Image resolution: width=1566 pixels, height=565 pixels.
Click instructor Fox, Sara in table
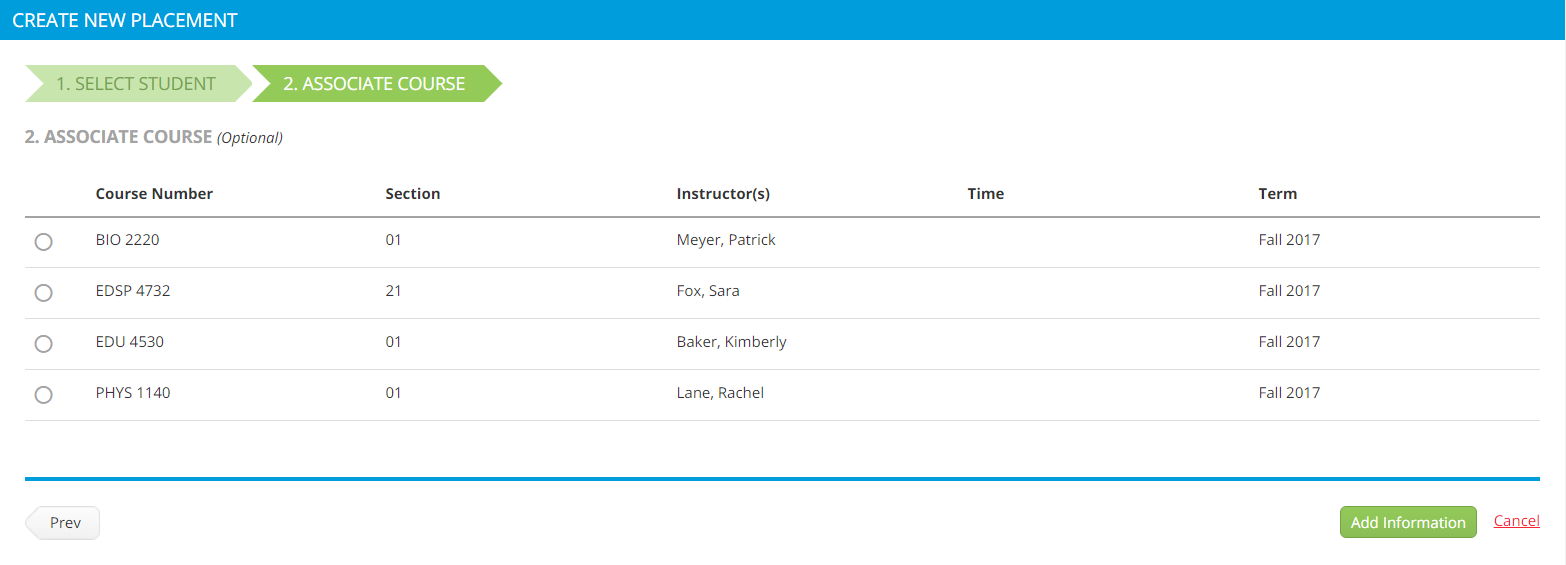point(708,291)
